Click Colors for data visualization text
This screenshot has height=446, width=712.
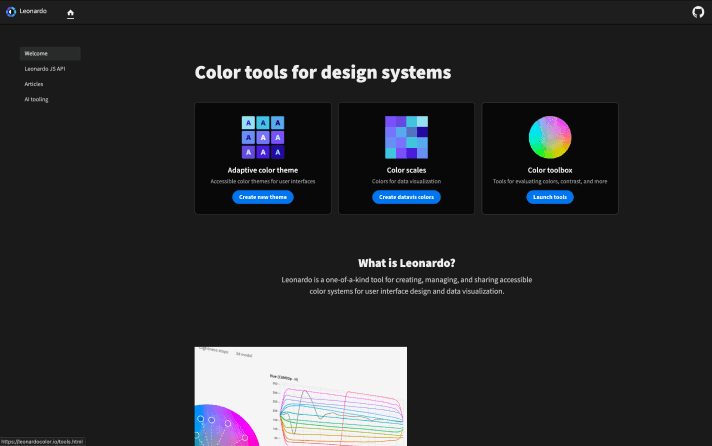[x=406, y=181]
